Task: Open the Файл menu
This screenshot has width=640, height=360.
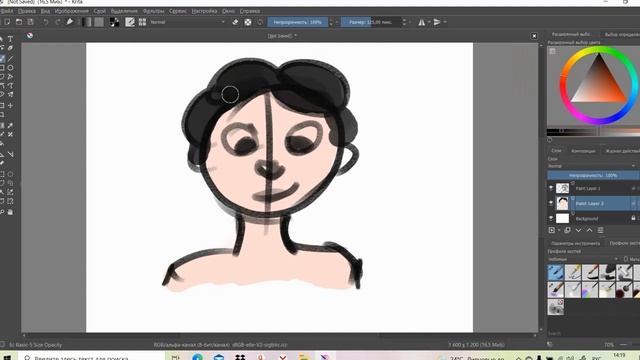Action: (x=7, y=11)
